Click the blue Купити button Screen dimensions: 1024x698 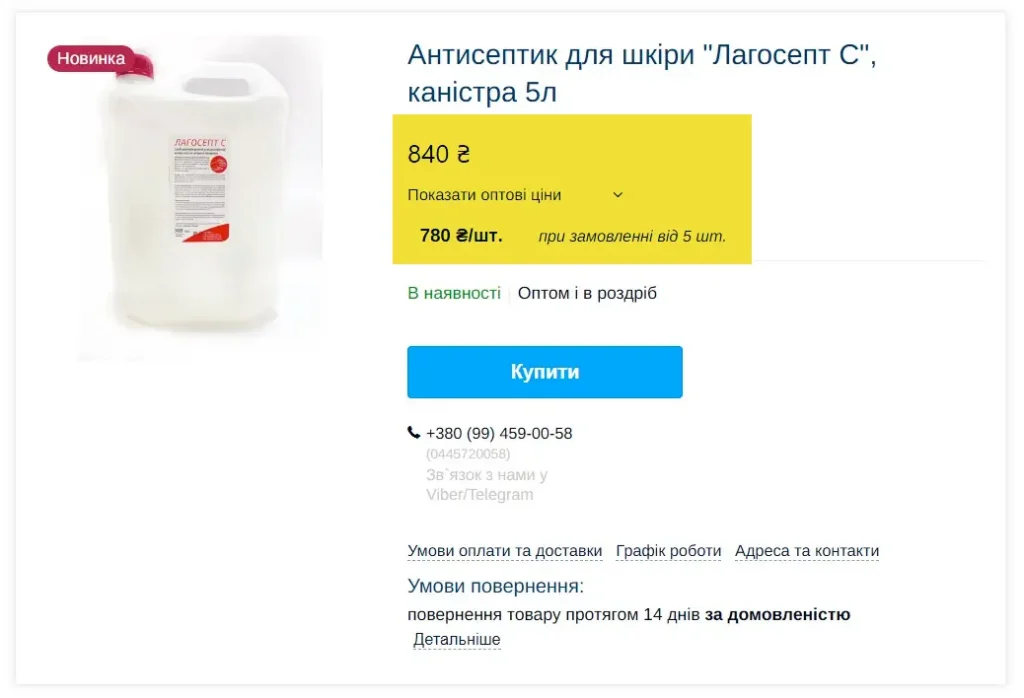(545, 372)
